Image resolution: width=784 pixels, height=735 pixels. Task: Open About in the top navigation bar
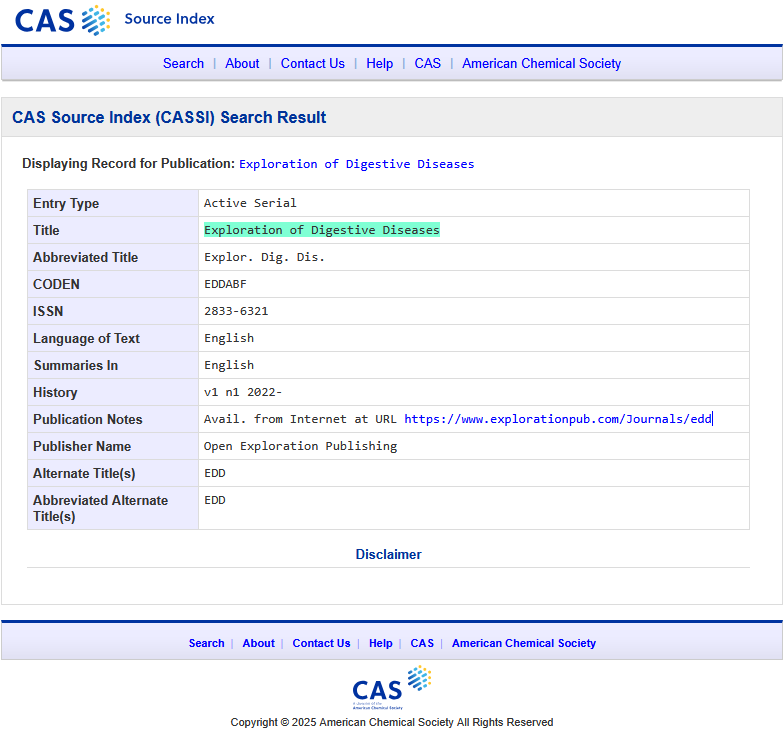(x=242, y=64)
